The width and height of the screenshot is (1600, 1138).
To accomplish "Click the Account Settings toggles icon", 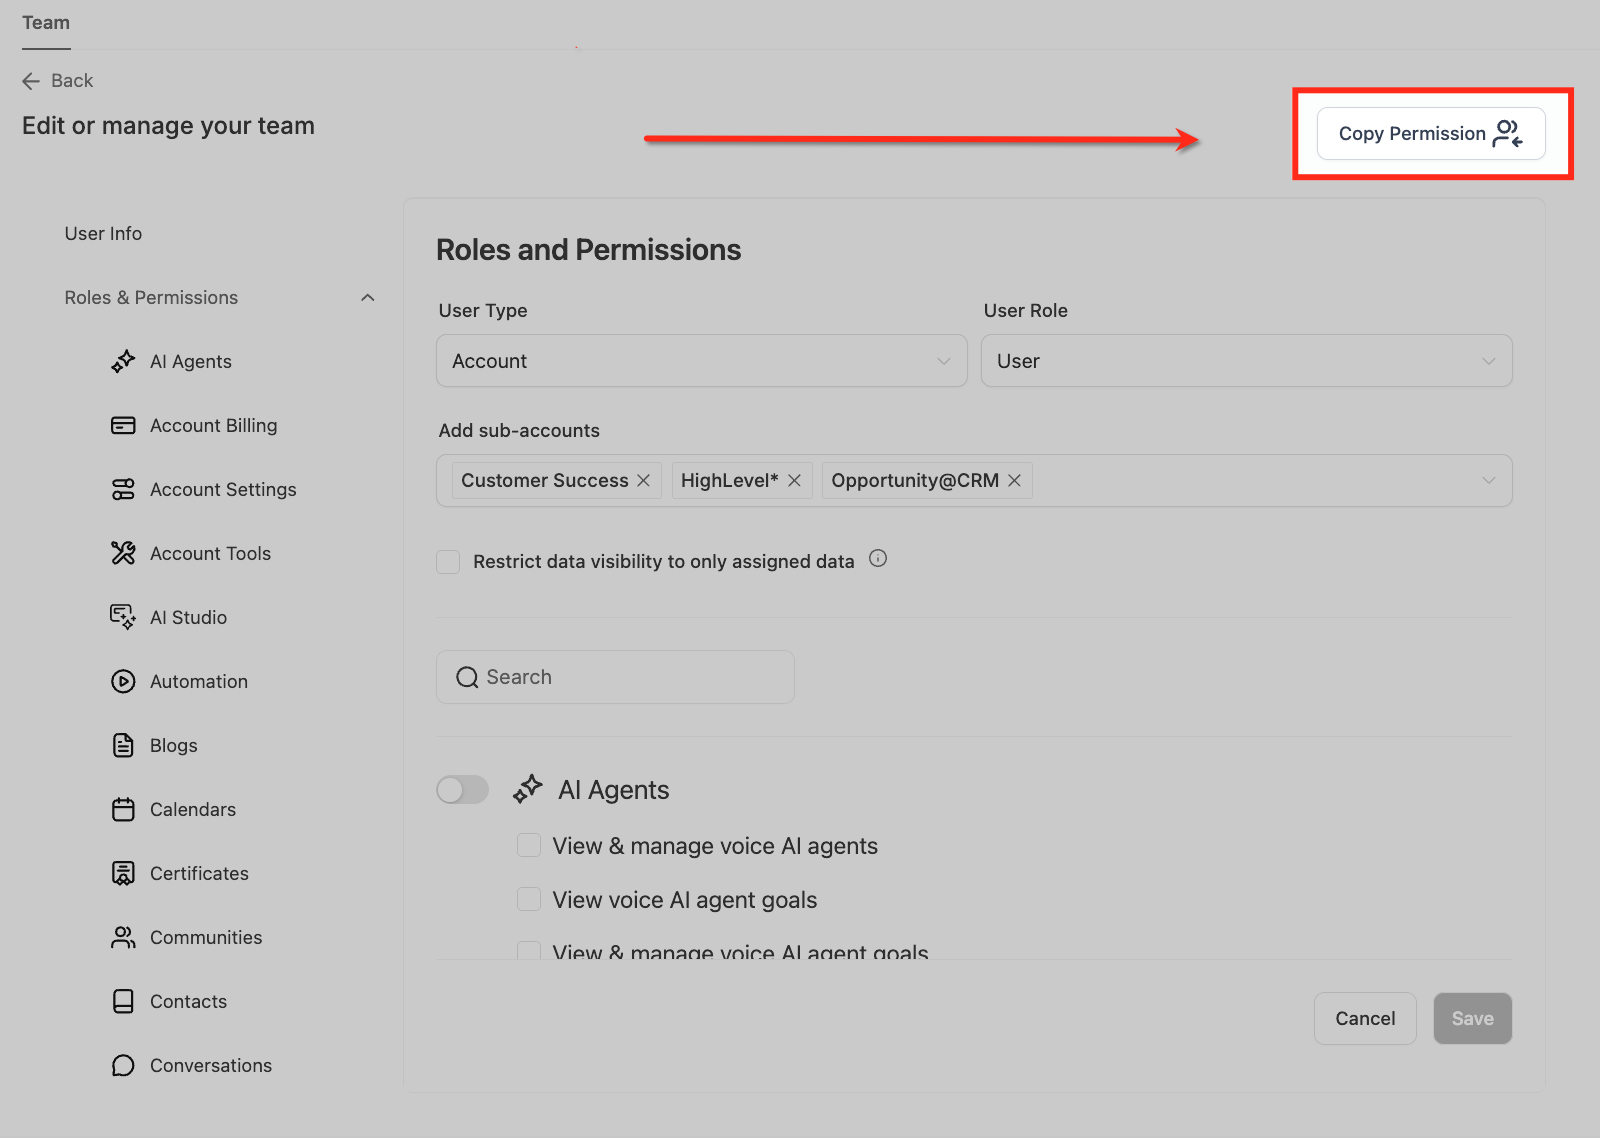I will 123,489.
